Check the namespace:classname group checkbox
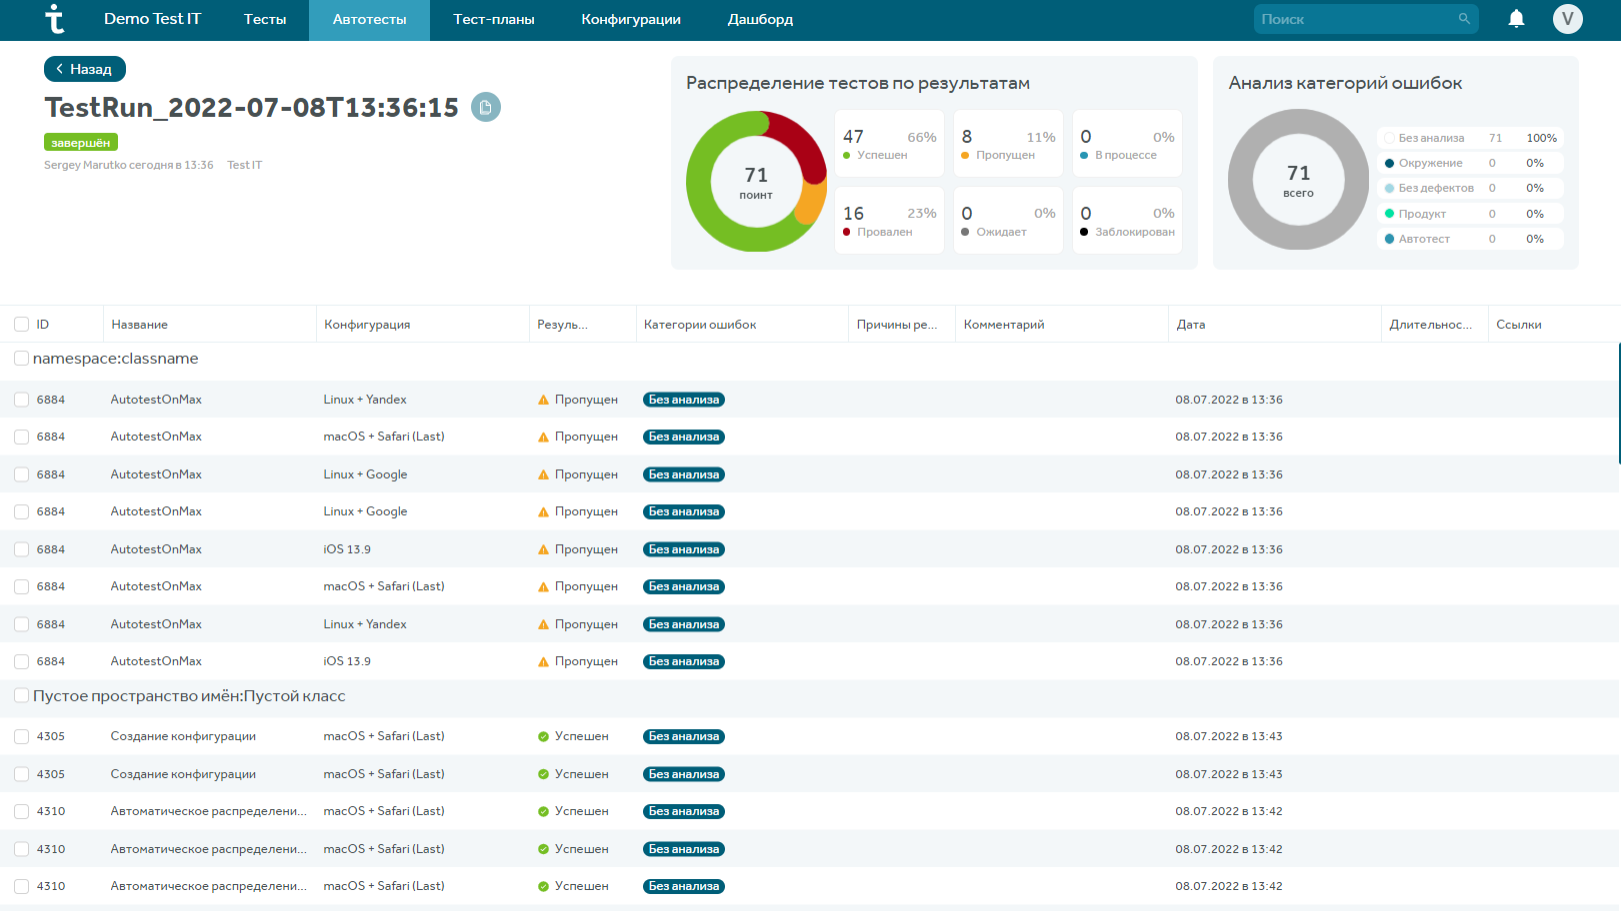This screenshot has height=911, width=1621. pyautogui.click(x=21, y=358)
